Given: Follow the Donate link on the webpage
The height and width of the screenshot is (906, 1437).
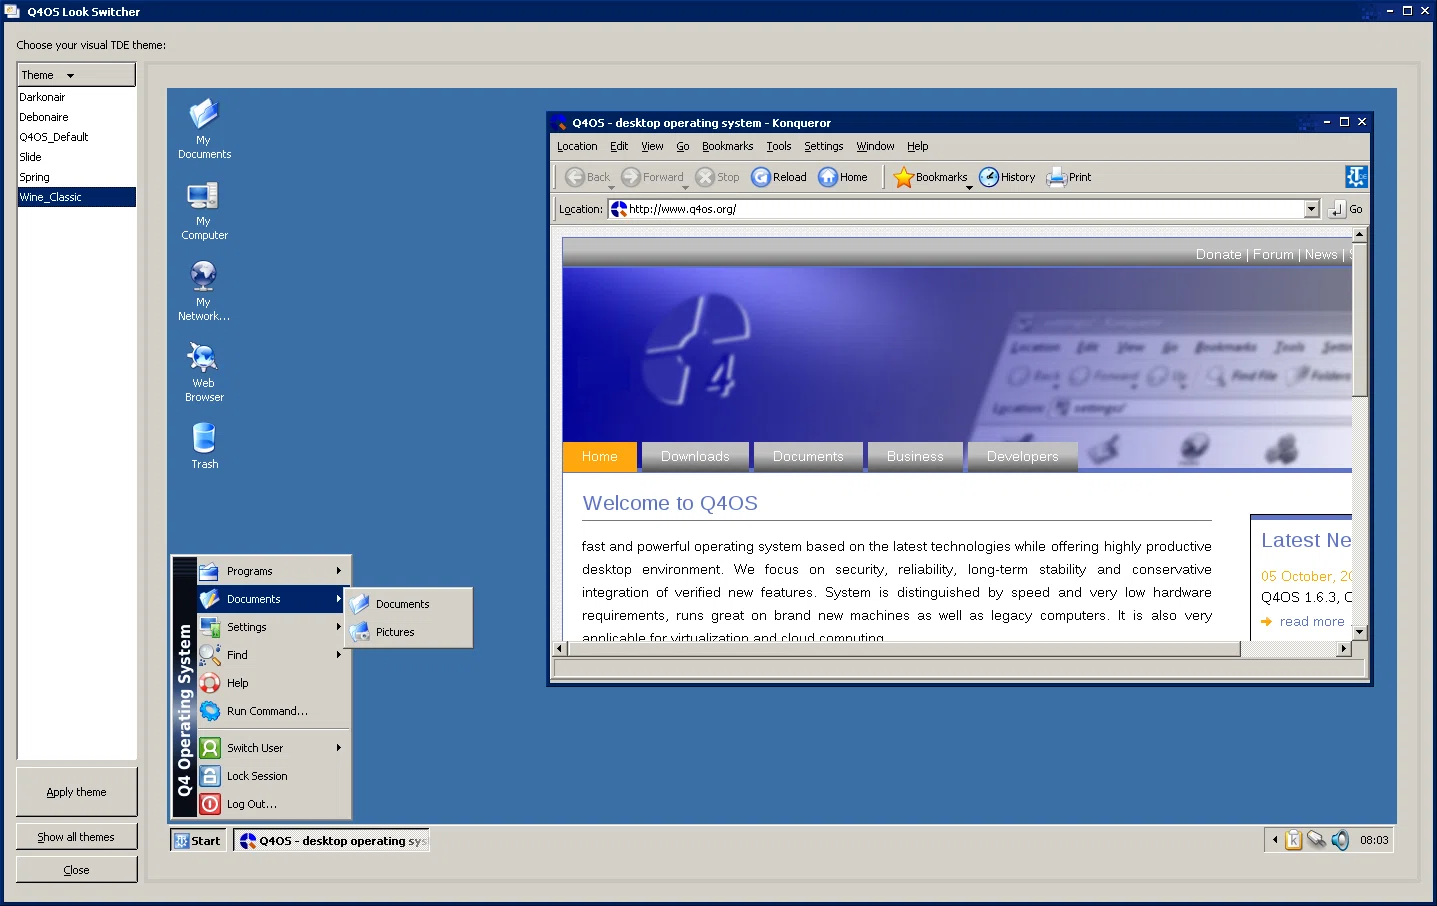Looking at the screenshot, I should coord(1218,254).
